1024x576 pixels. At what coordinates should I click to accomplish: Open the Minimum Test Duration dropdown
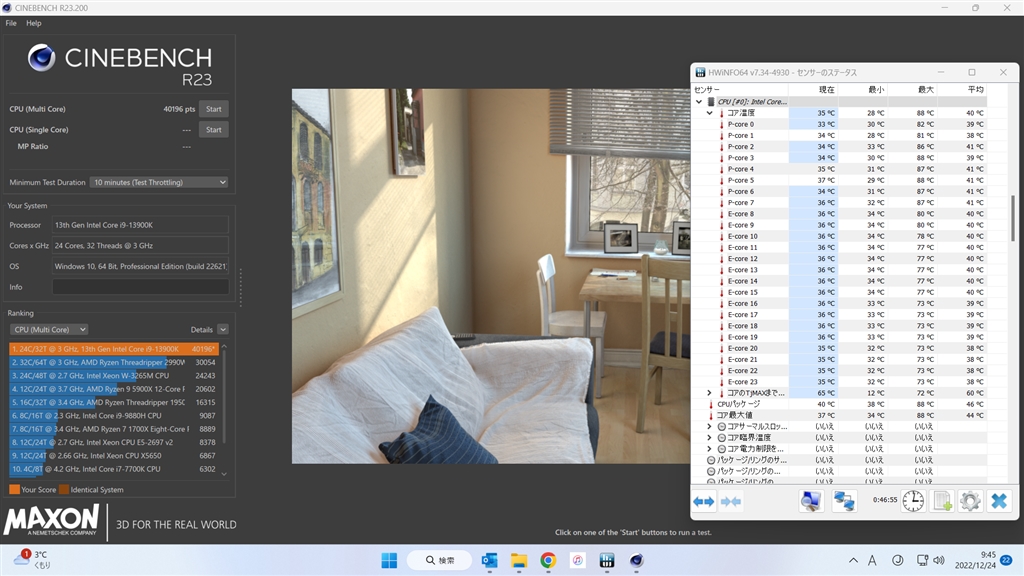[159, 182]
